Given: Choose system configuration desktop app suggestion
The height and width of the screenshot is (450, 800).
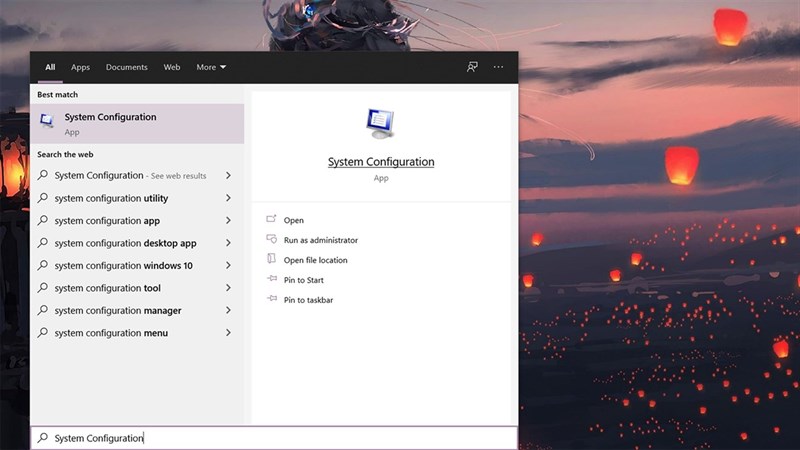Looking at the screenshot, I should (125, 243).
